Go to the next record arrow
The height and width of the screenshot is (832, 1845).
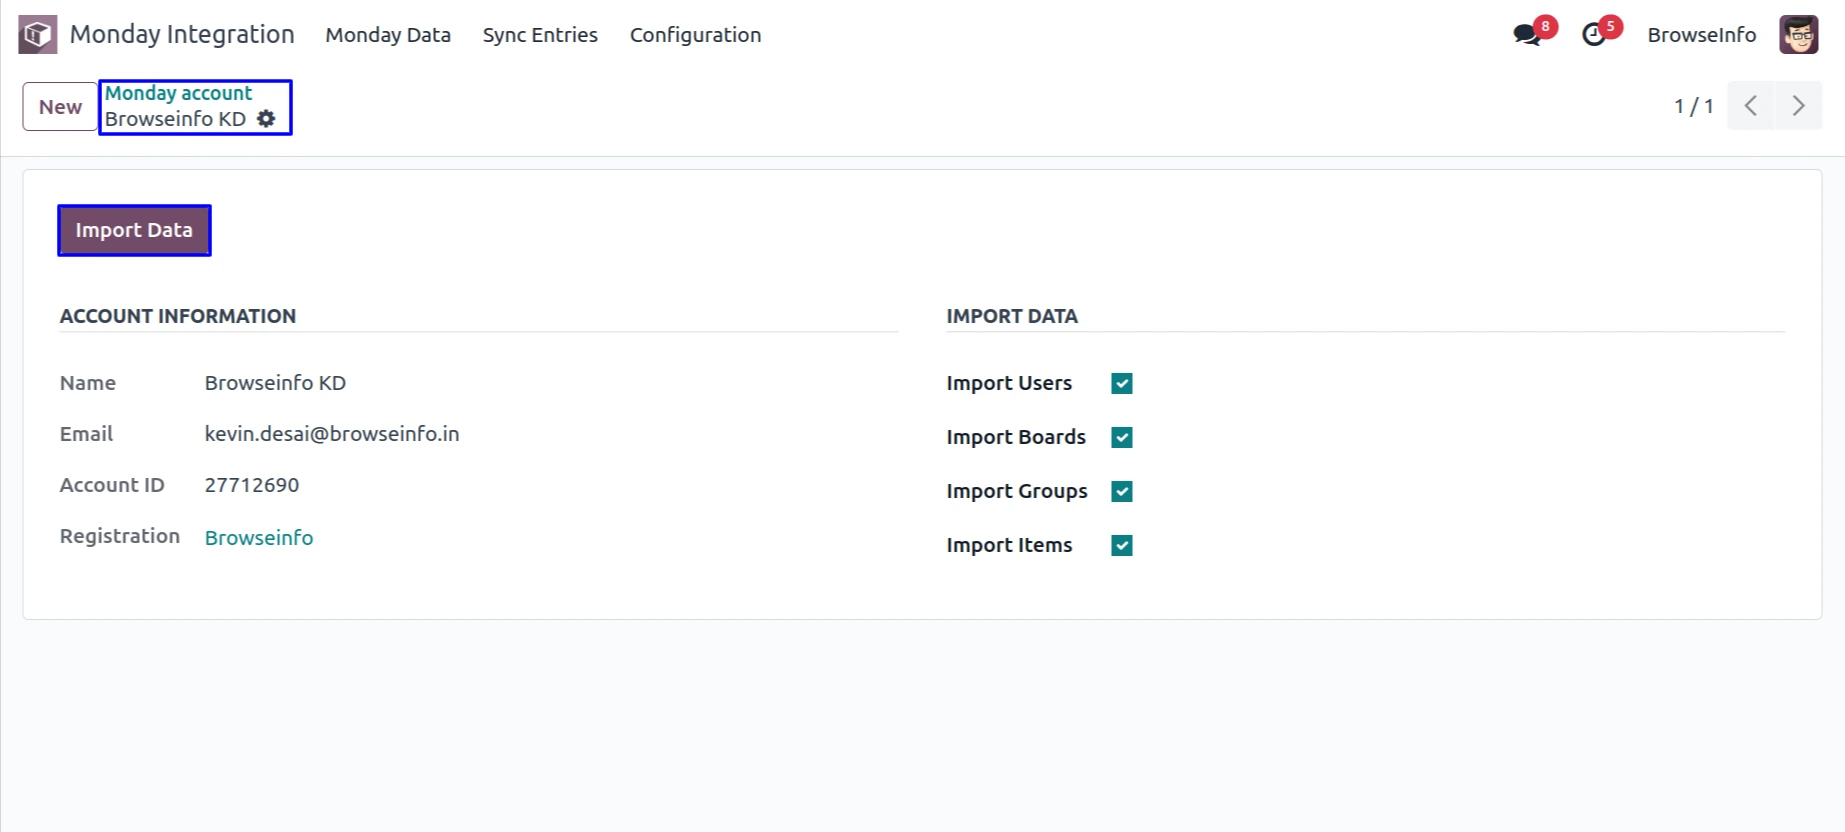[x=1798, y=106]
